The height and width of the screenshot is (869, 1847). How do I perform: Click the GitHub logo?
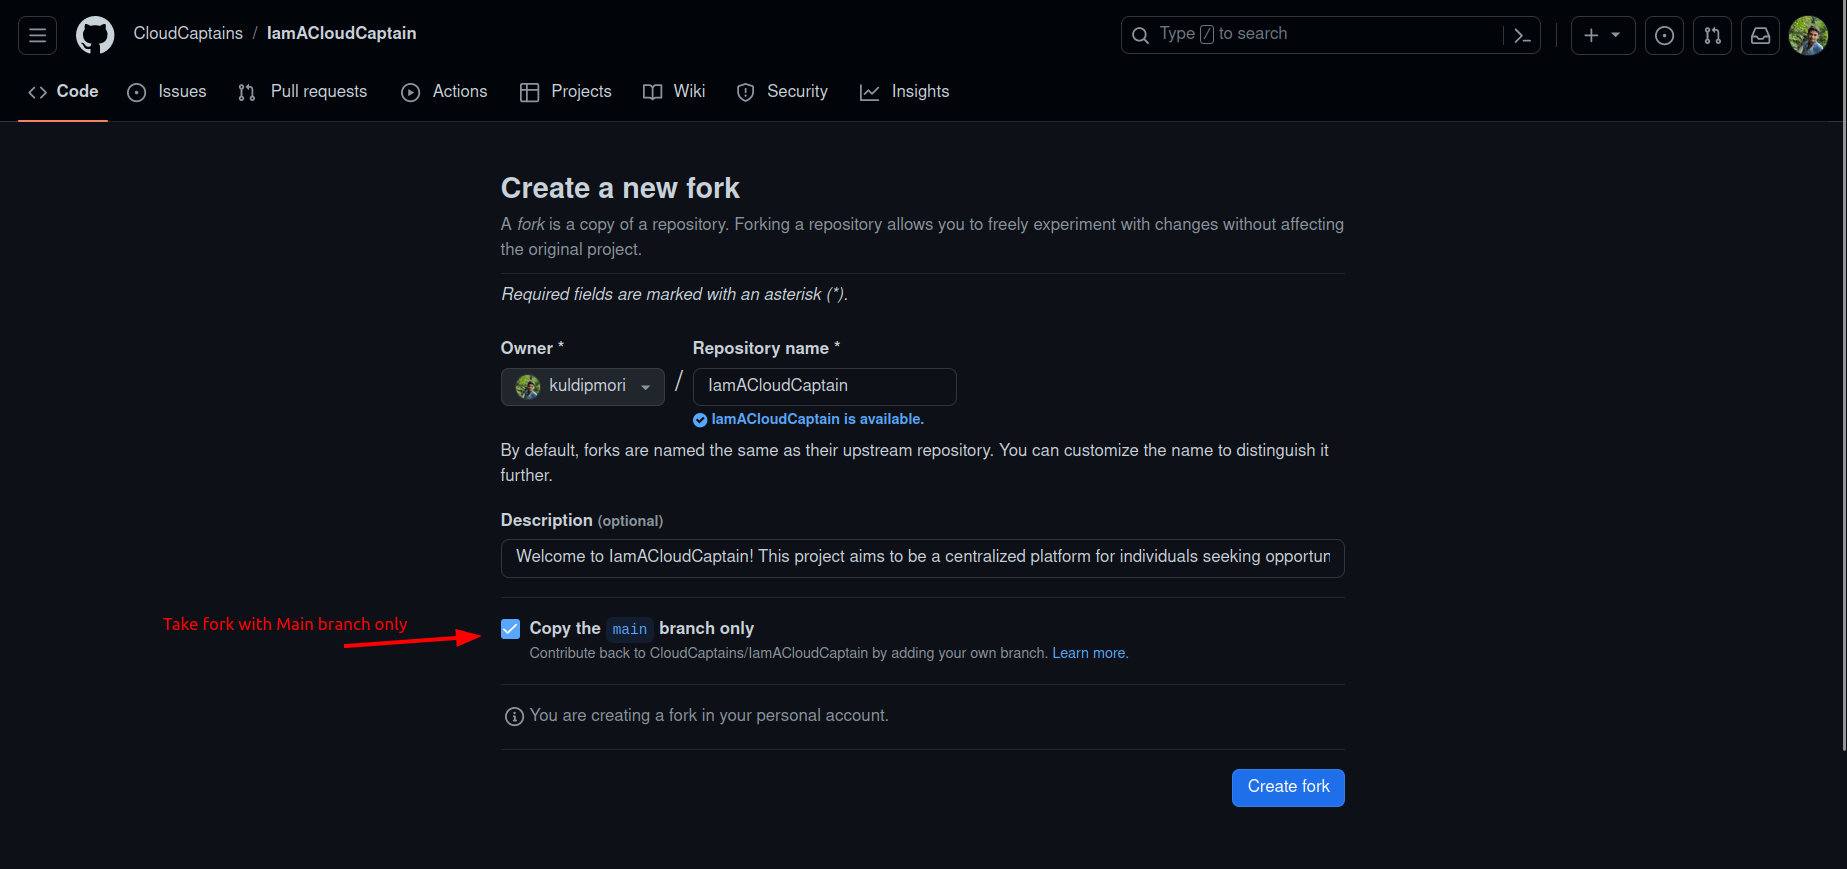pyautogui.click(x=95, y=35)
